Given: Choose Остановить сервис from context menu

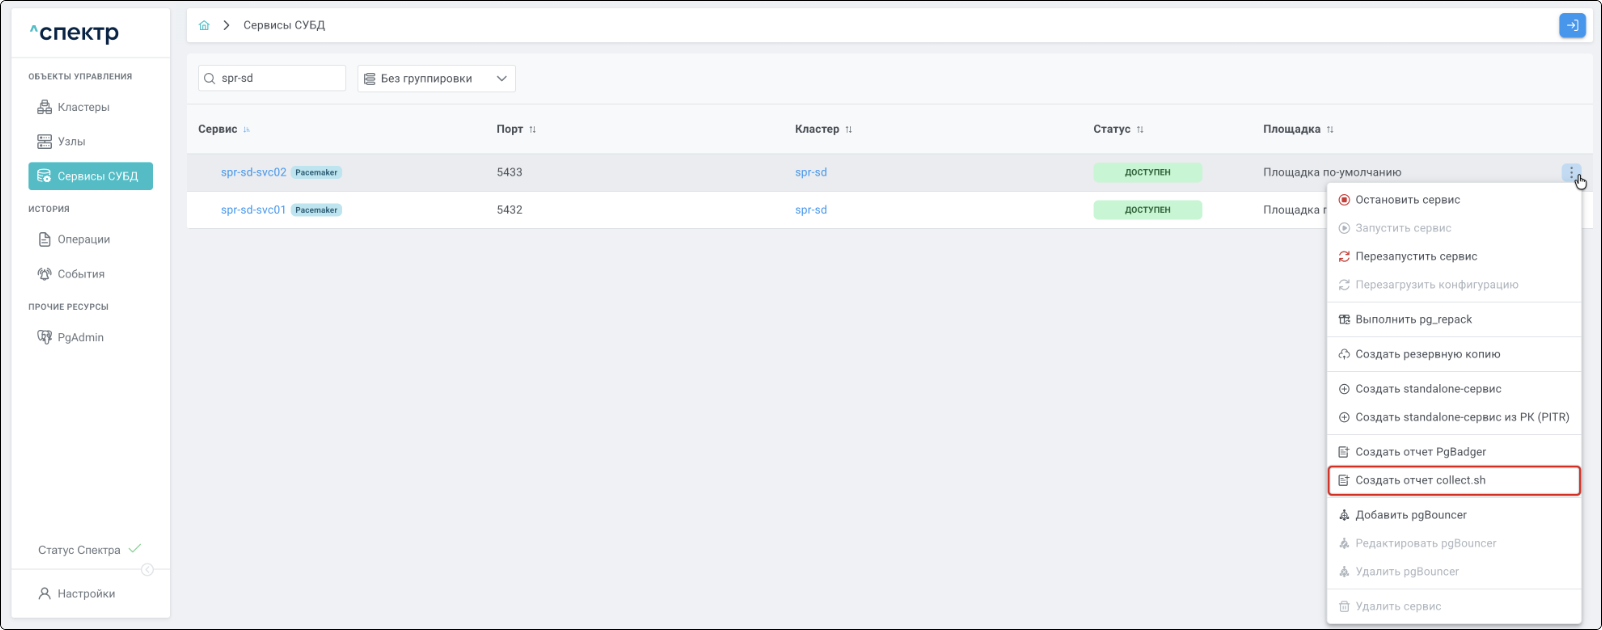Looking at the screenshot, I should tap(1407, 200).
